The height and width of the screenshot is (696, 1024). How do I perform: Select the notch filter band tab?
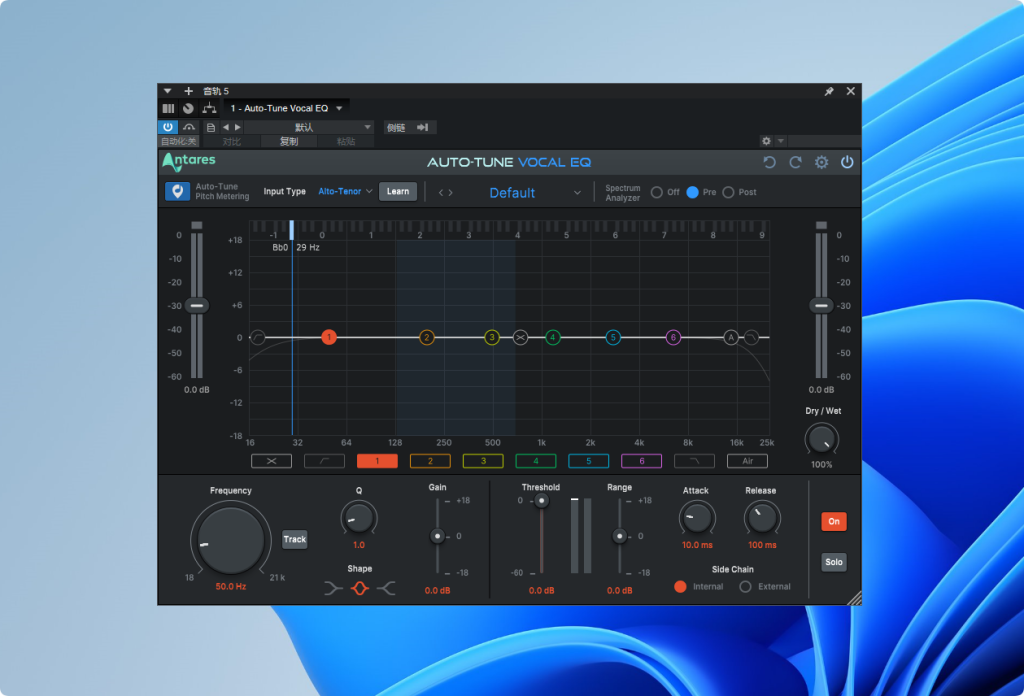(271, 461)
